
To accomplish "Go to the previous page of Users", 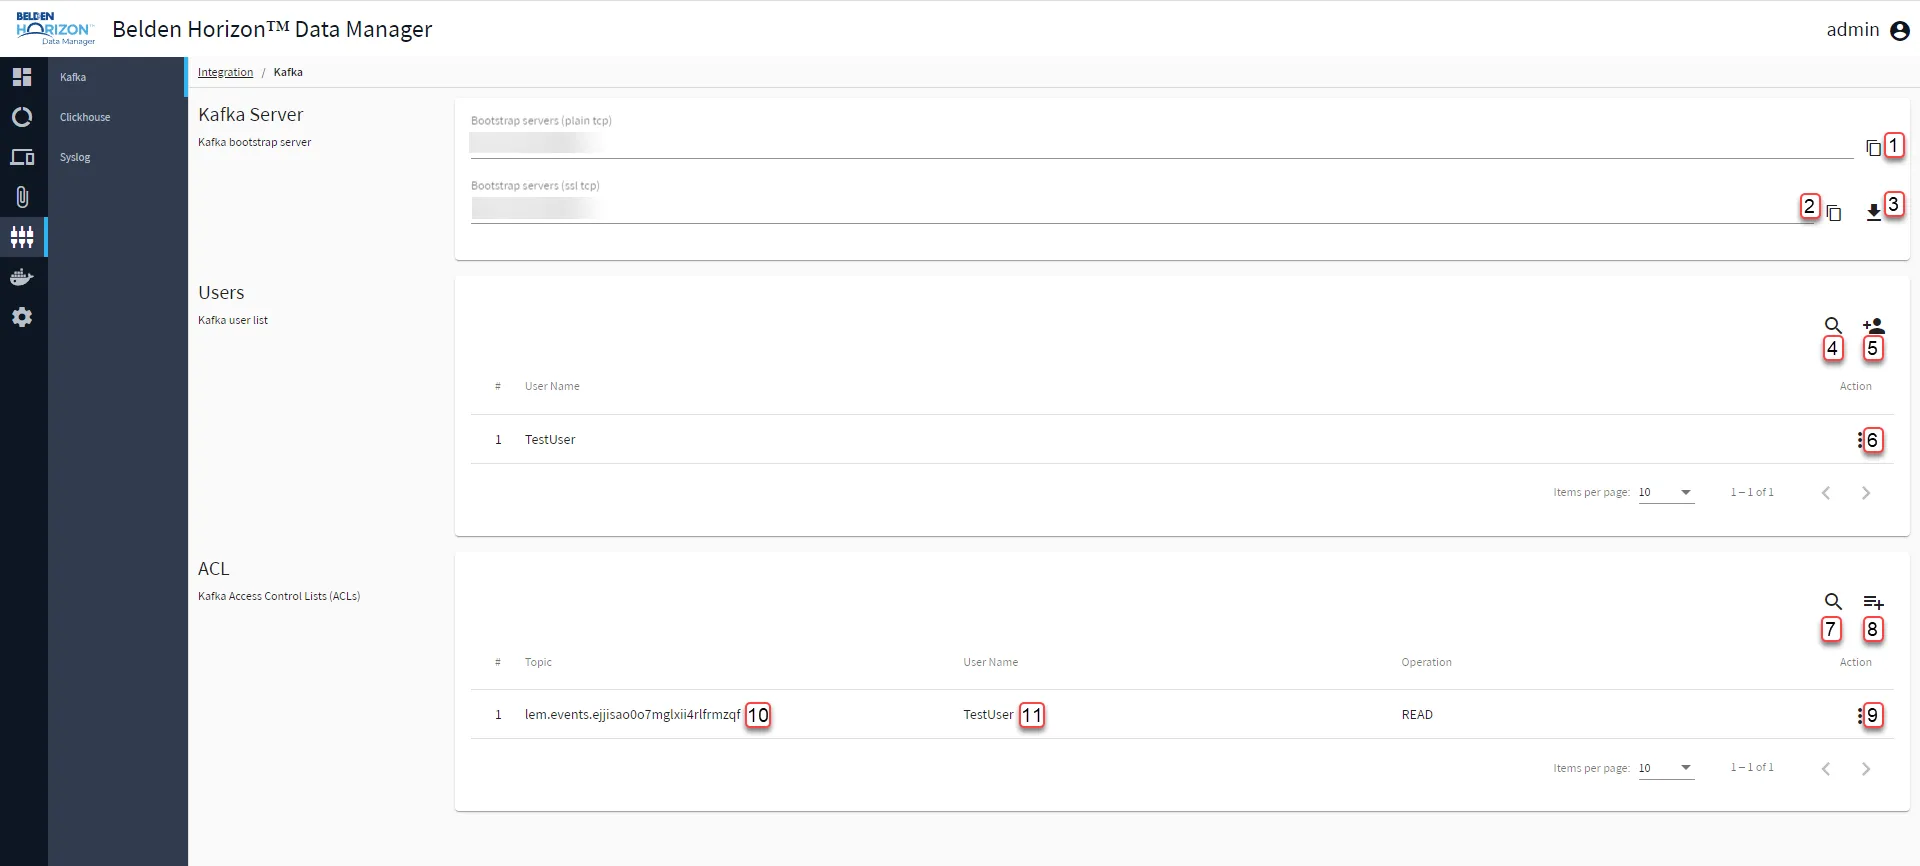I will coord(1826,493).
